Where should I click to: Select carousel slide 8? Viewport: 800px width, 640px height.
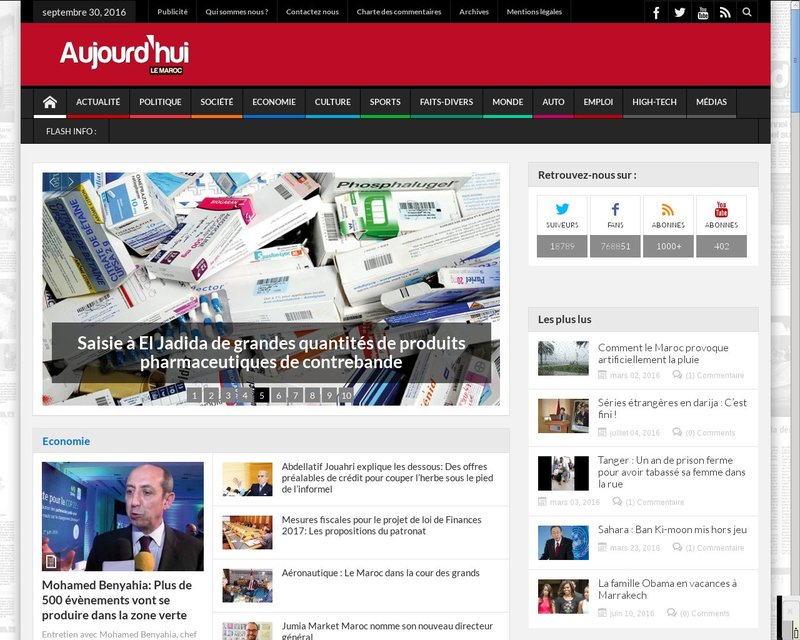(x=313, y=396)
